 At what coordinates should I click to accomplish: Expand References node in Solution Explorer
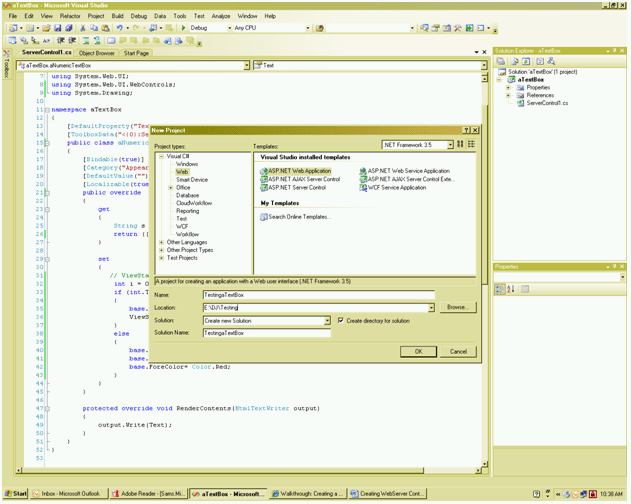coord(508,95)
